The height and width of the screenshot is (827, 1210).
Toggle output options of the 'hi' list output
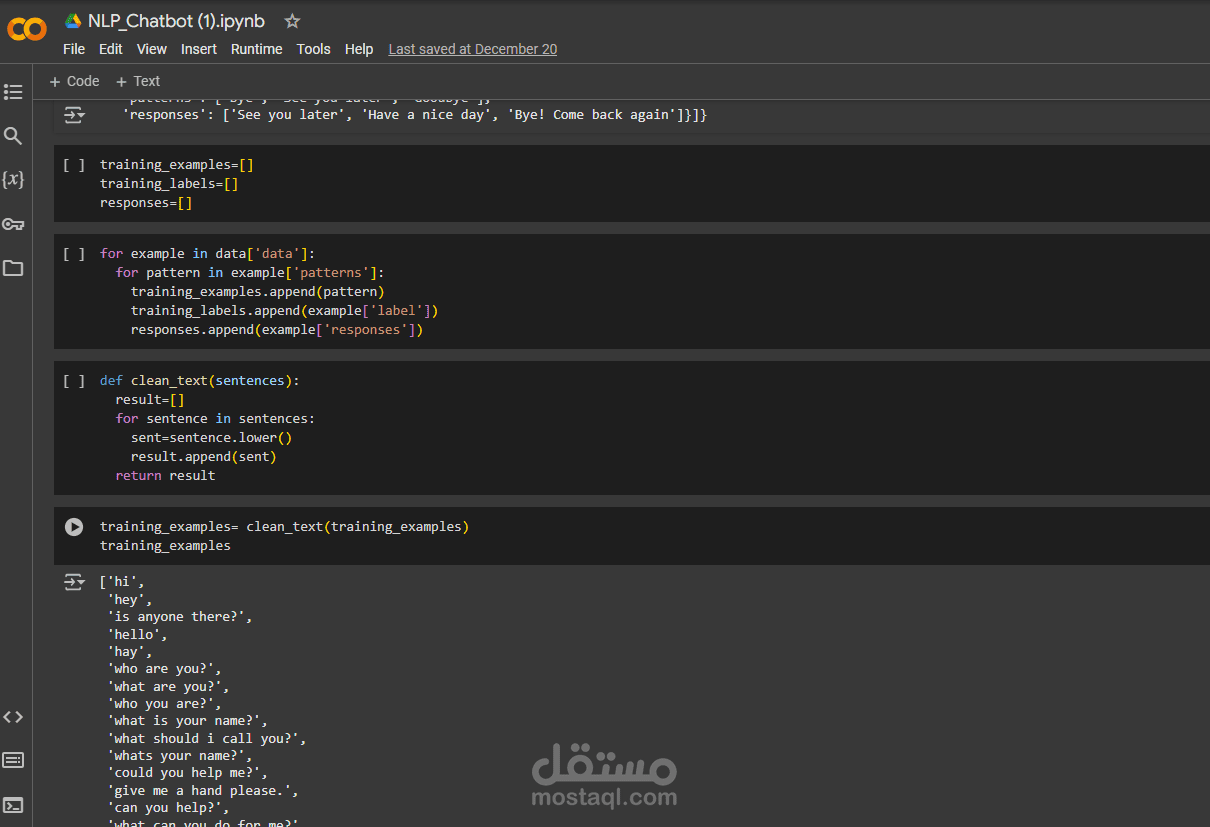pyautogui.click(x=75, y=582)
